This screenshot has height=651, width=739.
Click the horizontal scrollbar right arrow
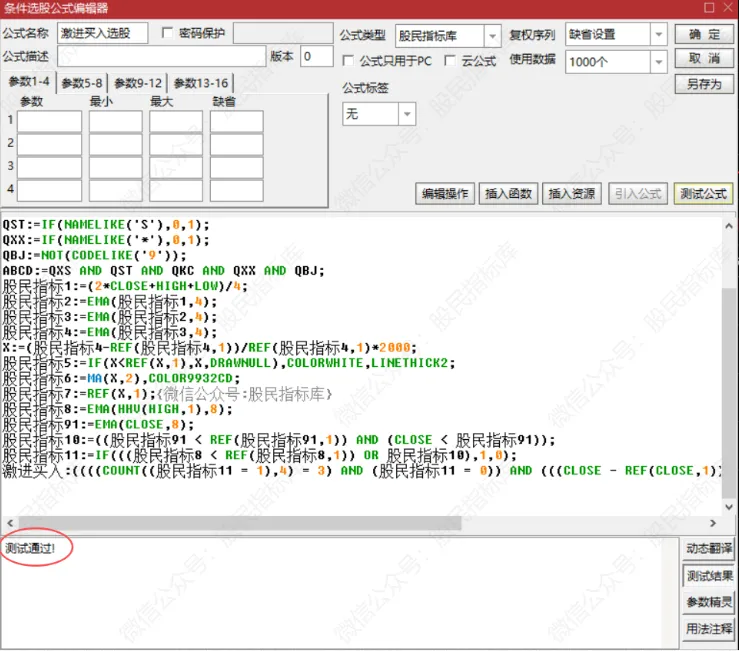click(x=713, y=523)
